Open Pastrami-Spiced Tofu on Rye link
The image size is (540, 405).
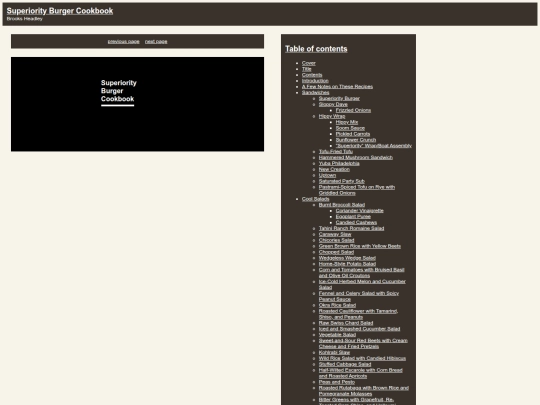357,190
